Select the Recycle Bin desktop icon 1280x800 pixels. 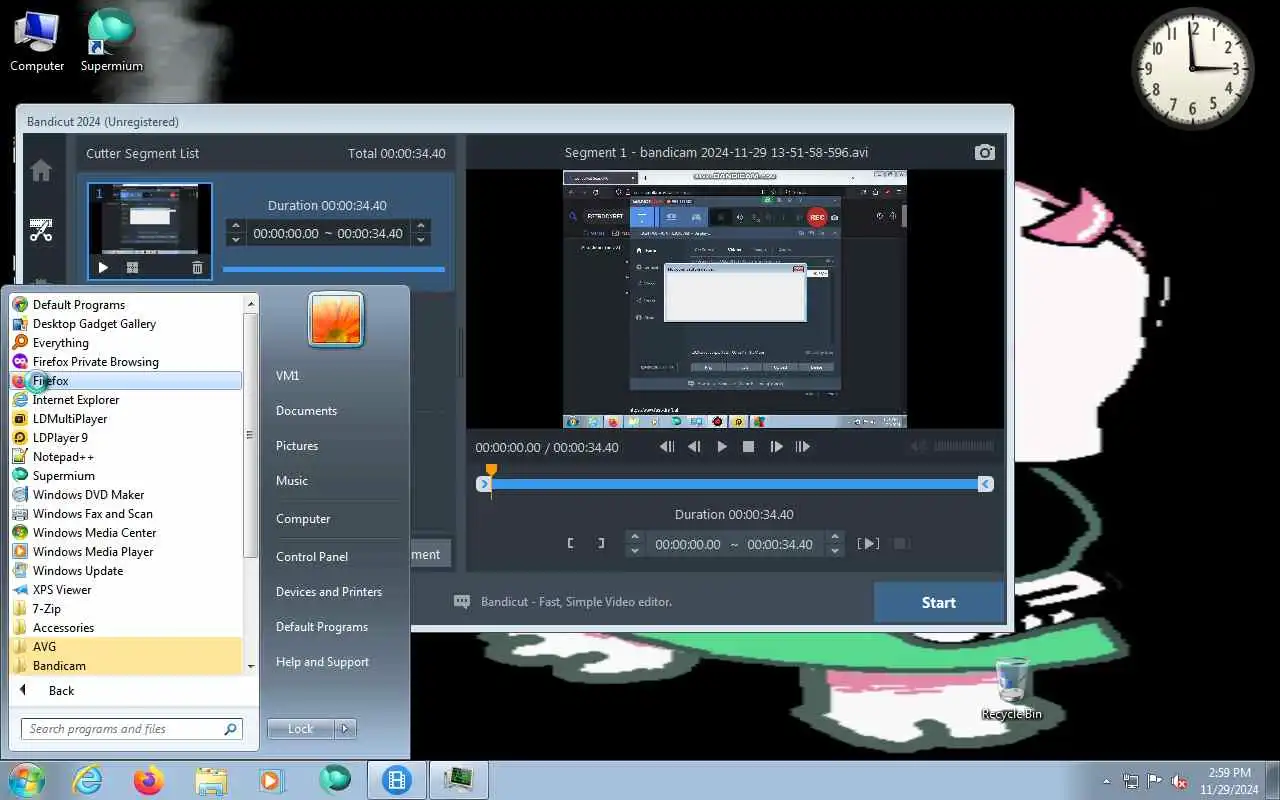coord(1012,689)
